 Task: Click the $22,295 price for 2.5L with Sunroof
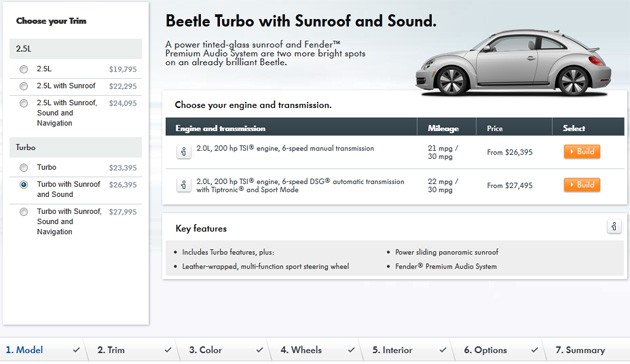pos(123,86)
